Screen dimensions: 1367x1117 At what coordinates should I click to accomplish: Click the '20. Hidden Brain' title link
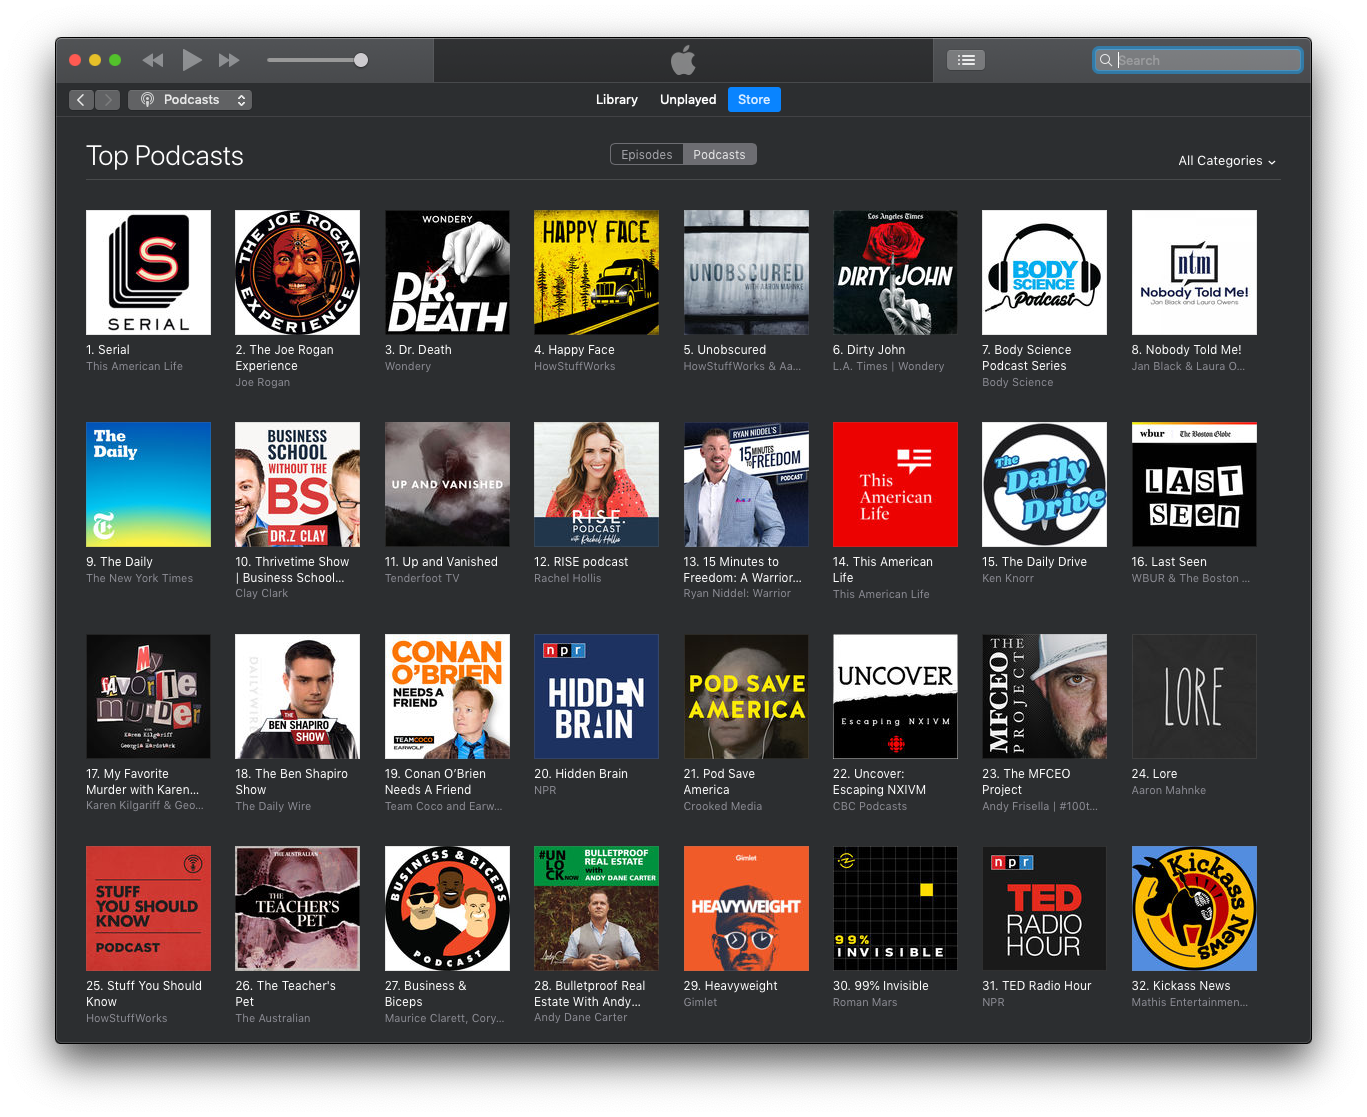point(581,774)
